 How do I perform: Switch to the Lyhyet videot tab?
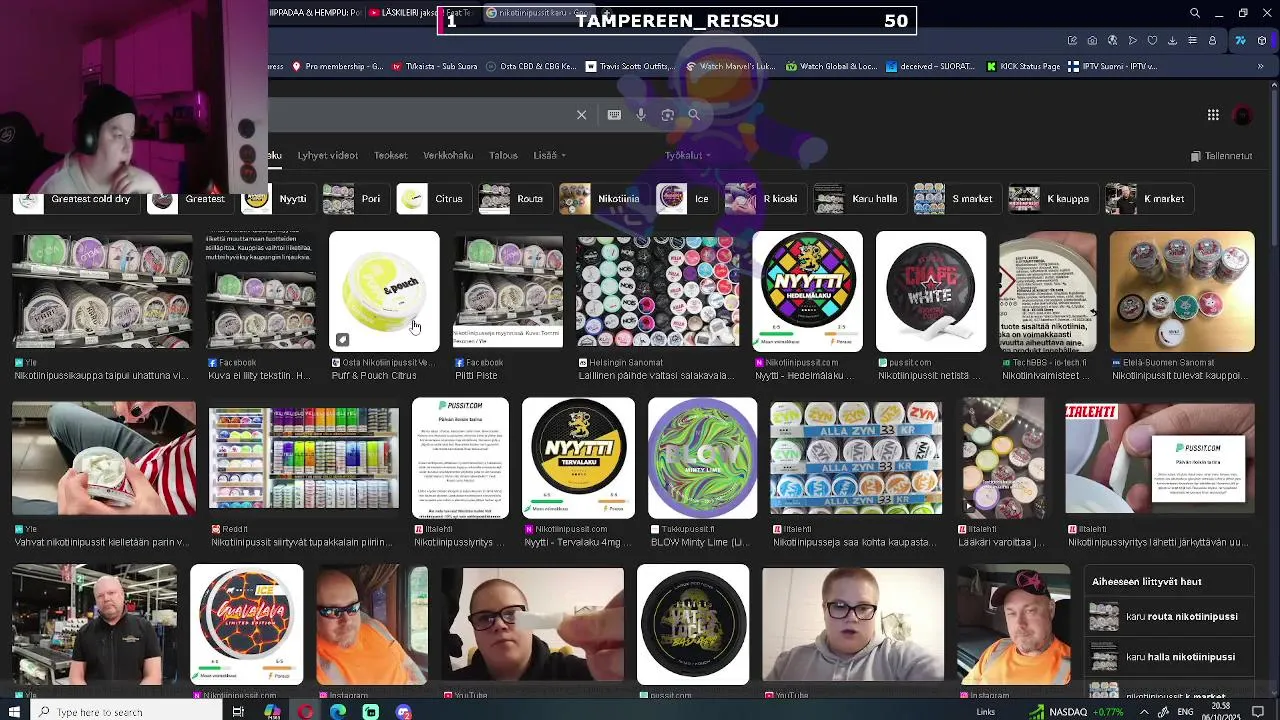327,156
